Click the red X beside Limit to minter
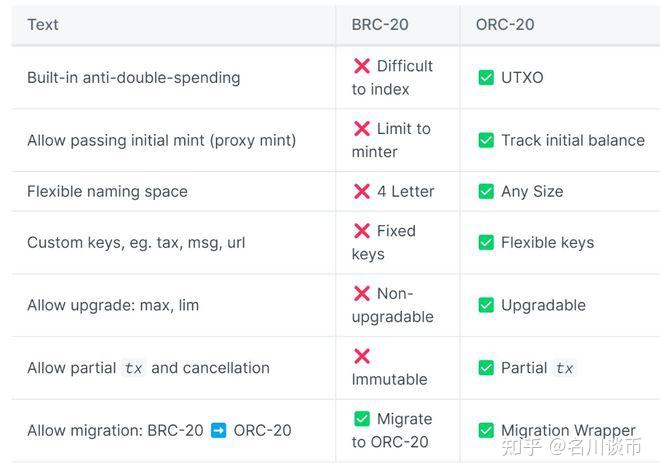The height and width of the screenshot is (475, 660). [x=362, y=129]
